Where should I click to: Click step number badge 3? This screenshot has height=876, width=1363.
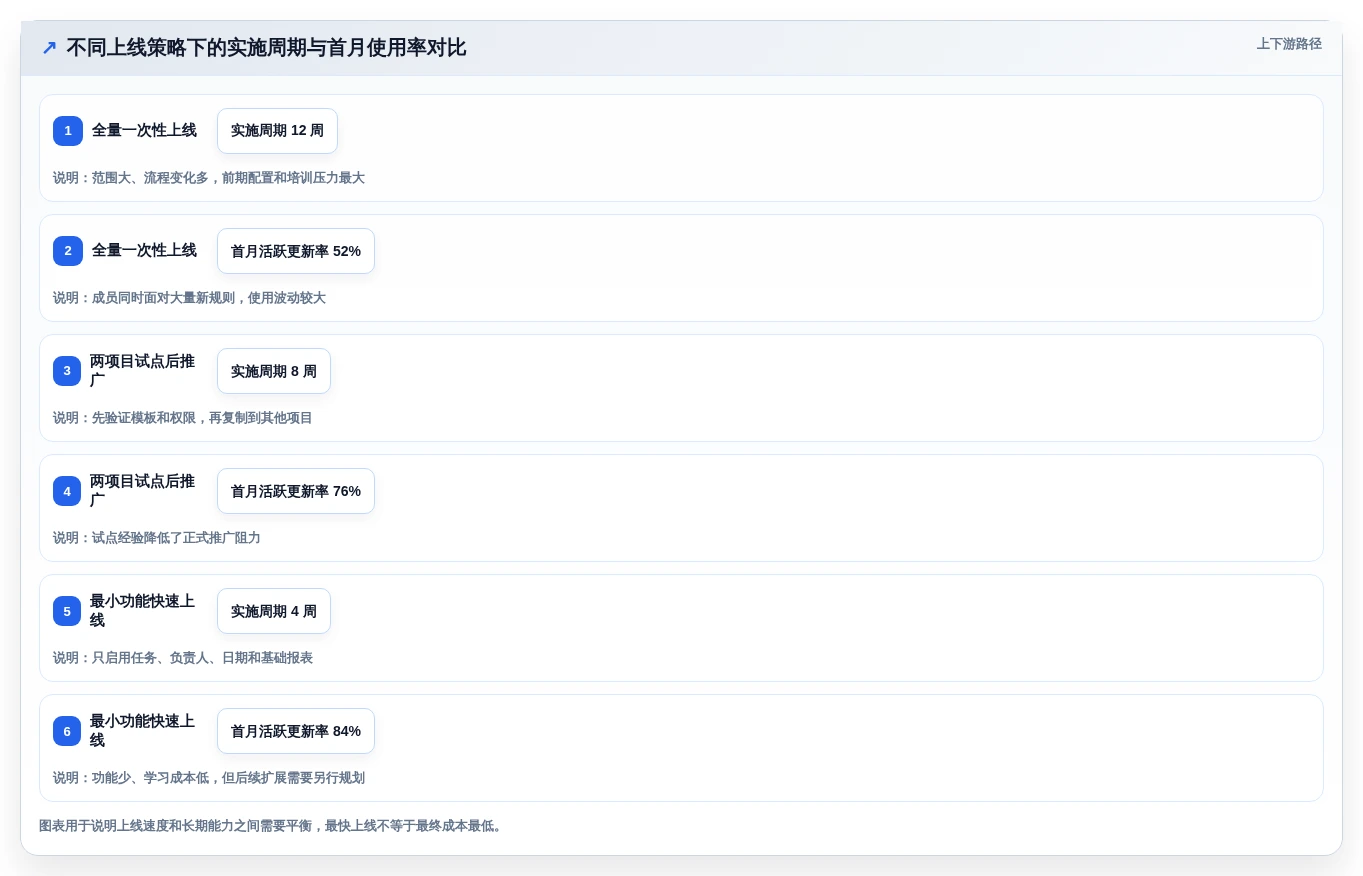[x=67, y=371]
